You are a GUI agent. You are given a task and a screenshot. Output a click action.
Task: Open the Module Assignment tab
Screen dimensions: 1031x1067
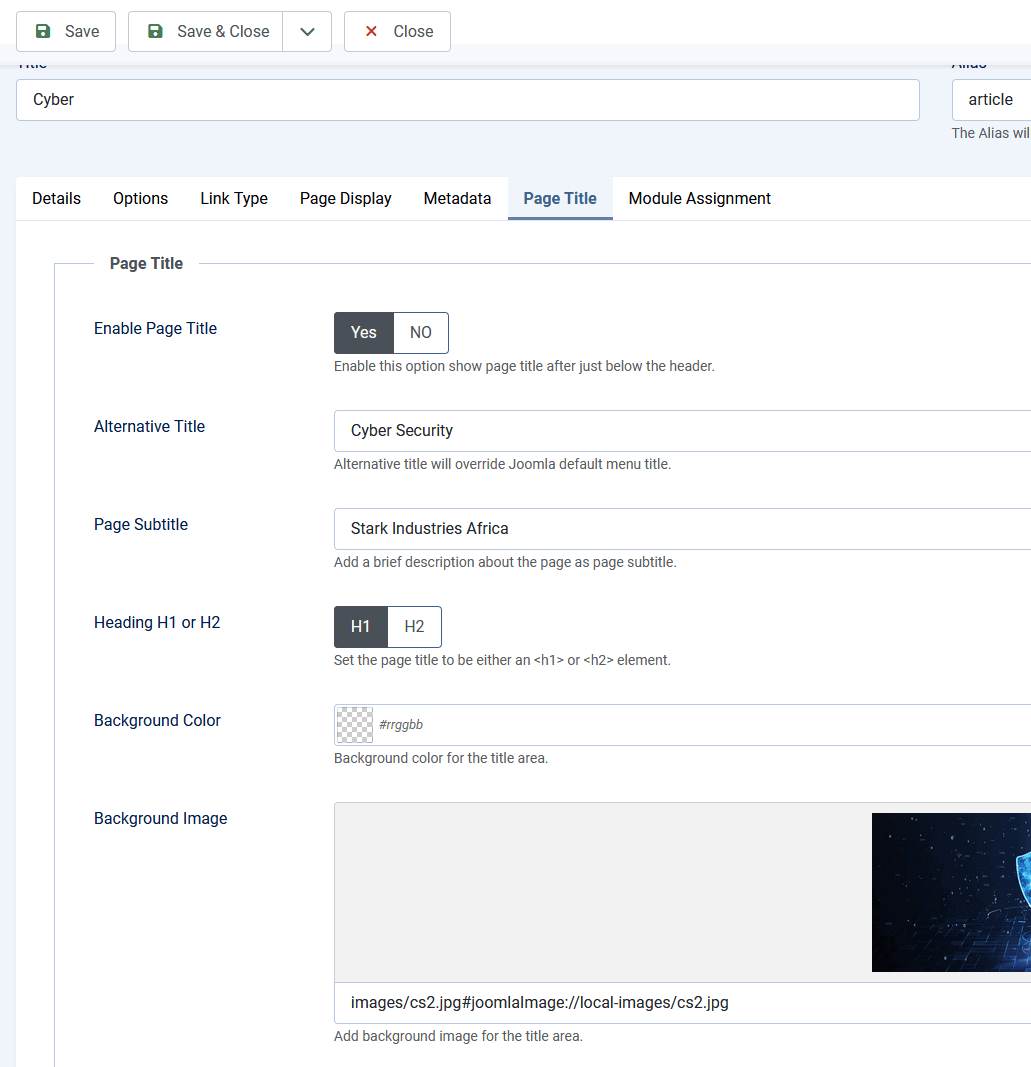pos(699,198)
